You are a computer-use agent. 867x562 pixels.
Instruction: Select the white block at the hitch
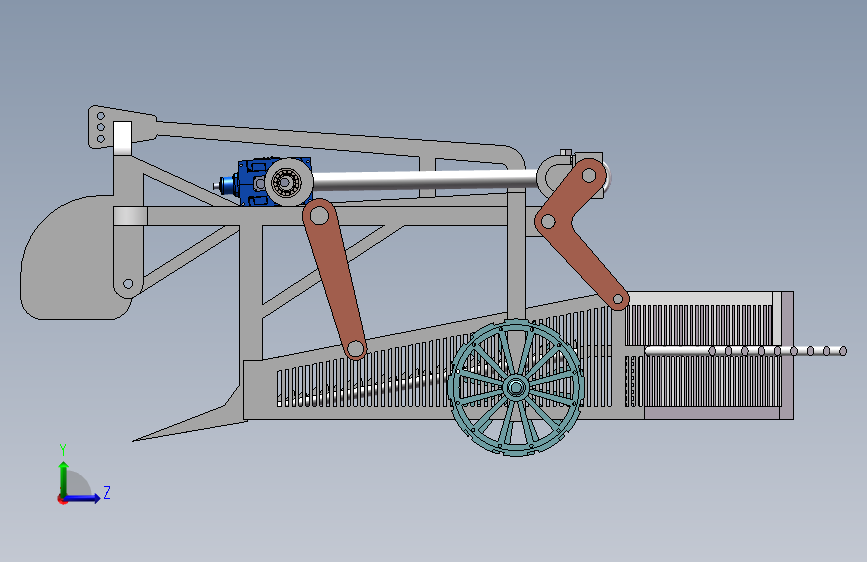point(122,138)
